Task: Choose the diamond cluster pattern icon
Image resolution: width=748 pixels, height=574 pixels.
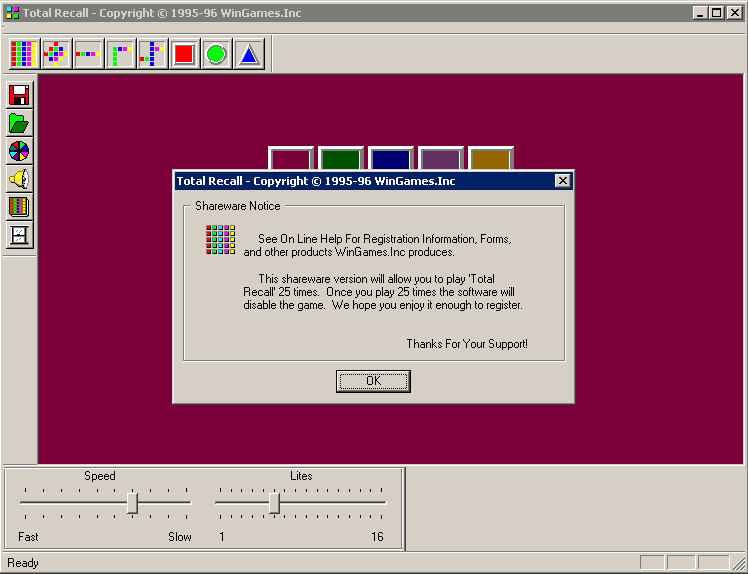Action: click(56, 54)
